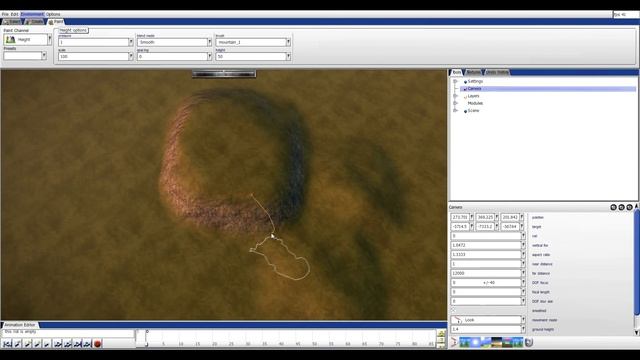Switch to the Paint tab

point(56,22)
